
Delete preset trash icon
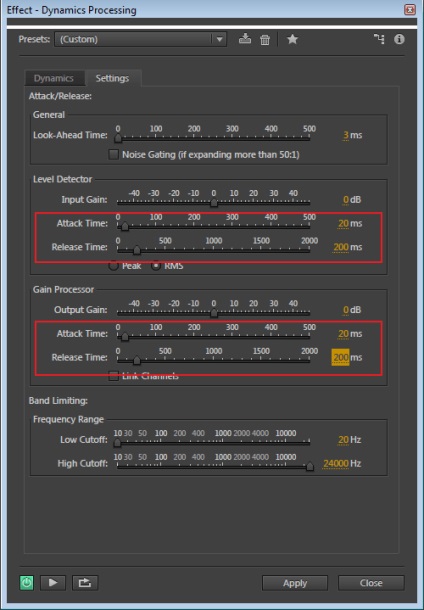pos(265,39)
